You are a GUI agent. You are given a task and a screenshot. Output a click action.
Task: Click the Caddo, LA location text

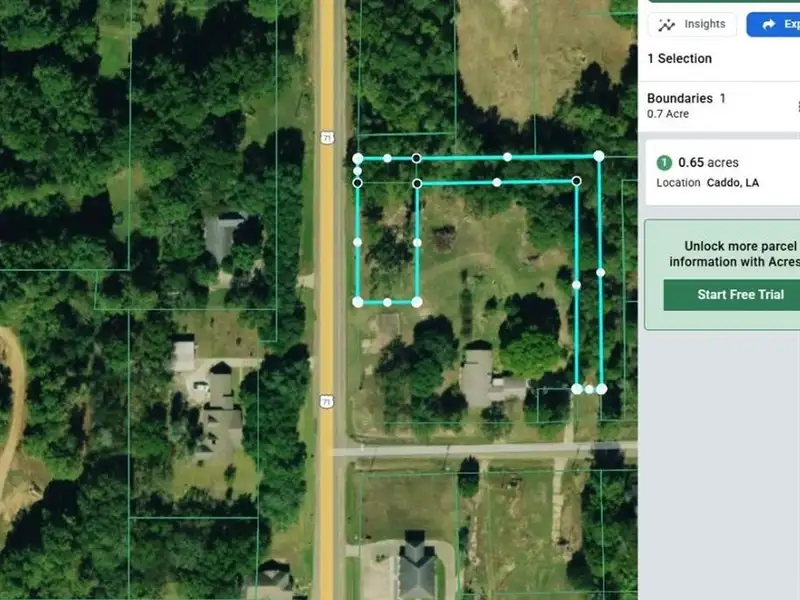tap(733, 183)
